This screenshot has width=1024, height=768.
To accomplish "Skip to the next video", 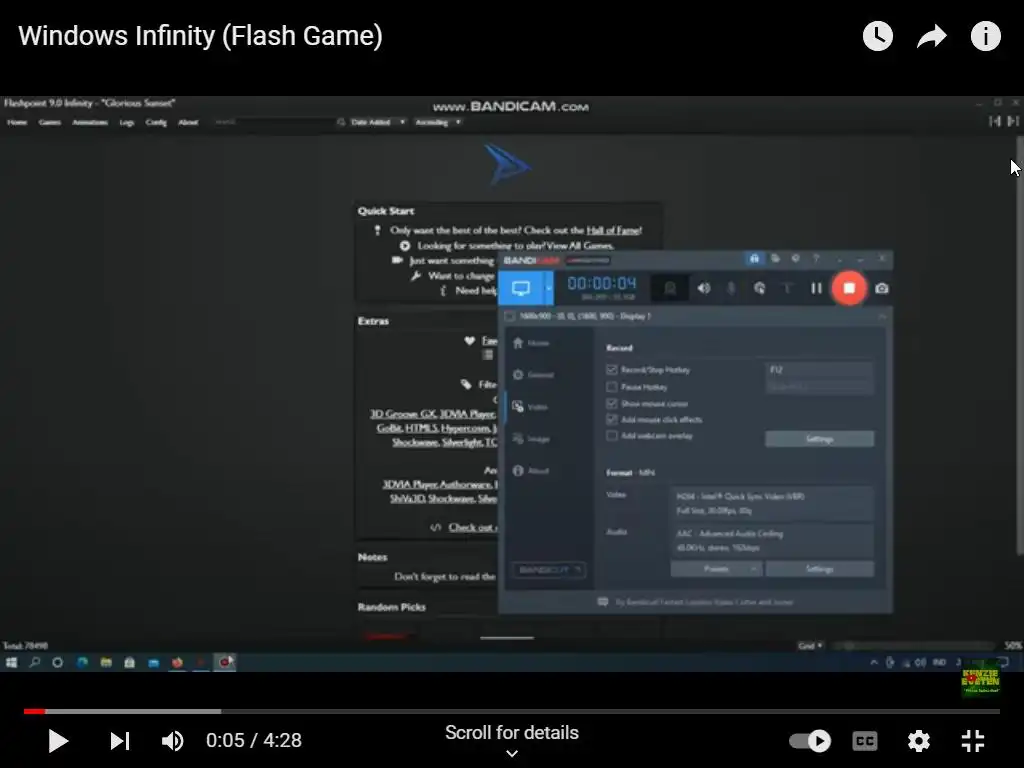I will (x=120, y=741).
